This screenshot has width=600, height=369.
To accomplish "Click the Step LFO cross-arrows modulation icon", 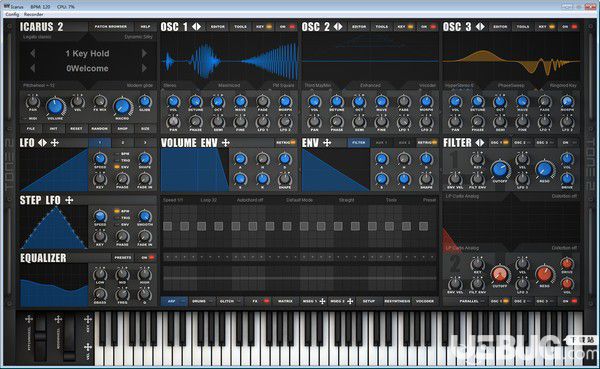I will [69, 200].
